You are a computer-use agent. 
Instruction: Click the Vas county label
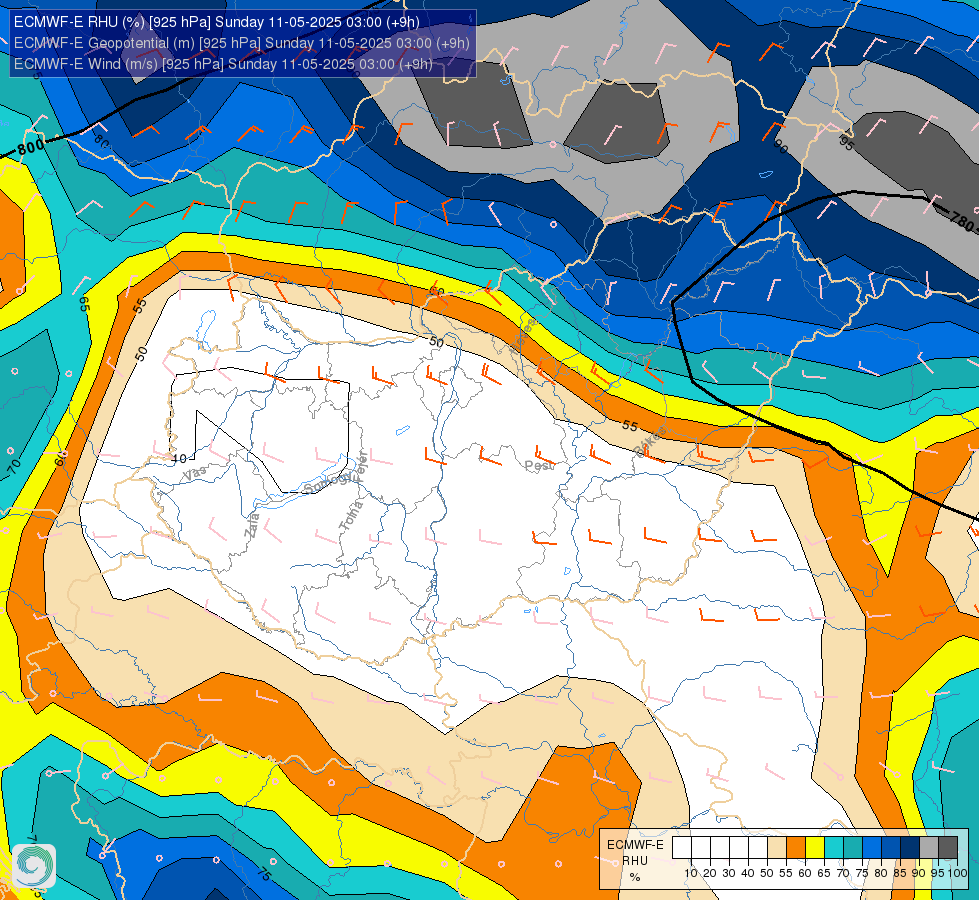point(194,474)
